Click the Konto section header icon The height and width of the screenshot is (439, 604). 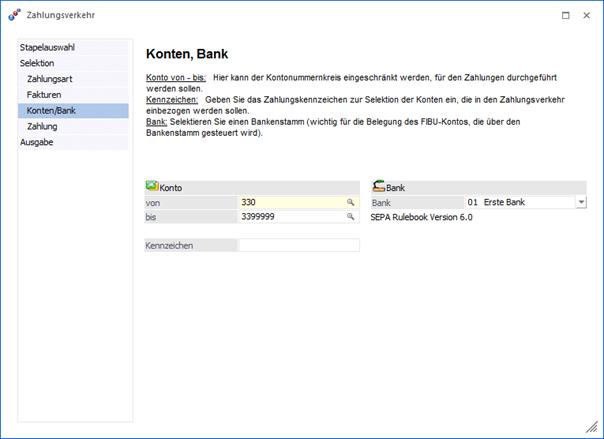152,186
